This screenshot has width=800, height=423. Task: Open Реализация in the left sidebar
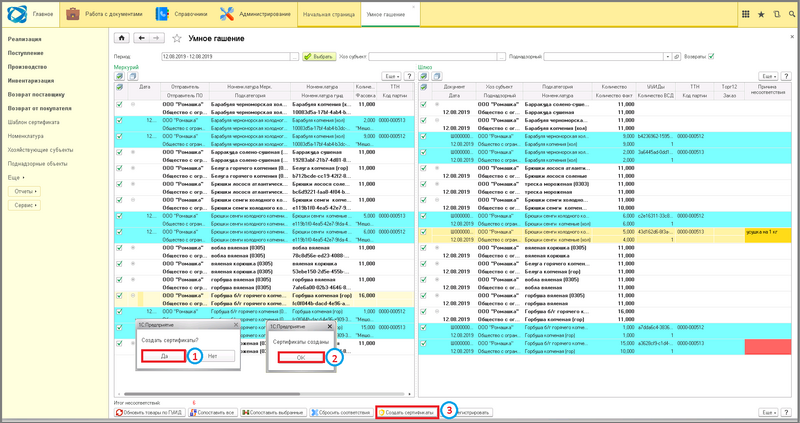tap(24, 39)
